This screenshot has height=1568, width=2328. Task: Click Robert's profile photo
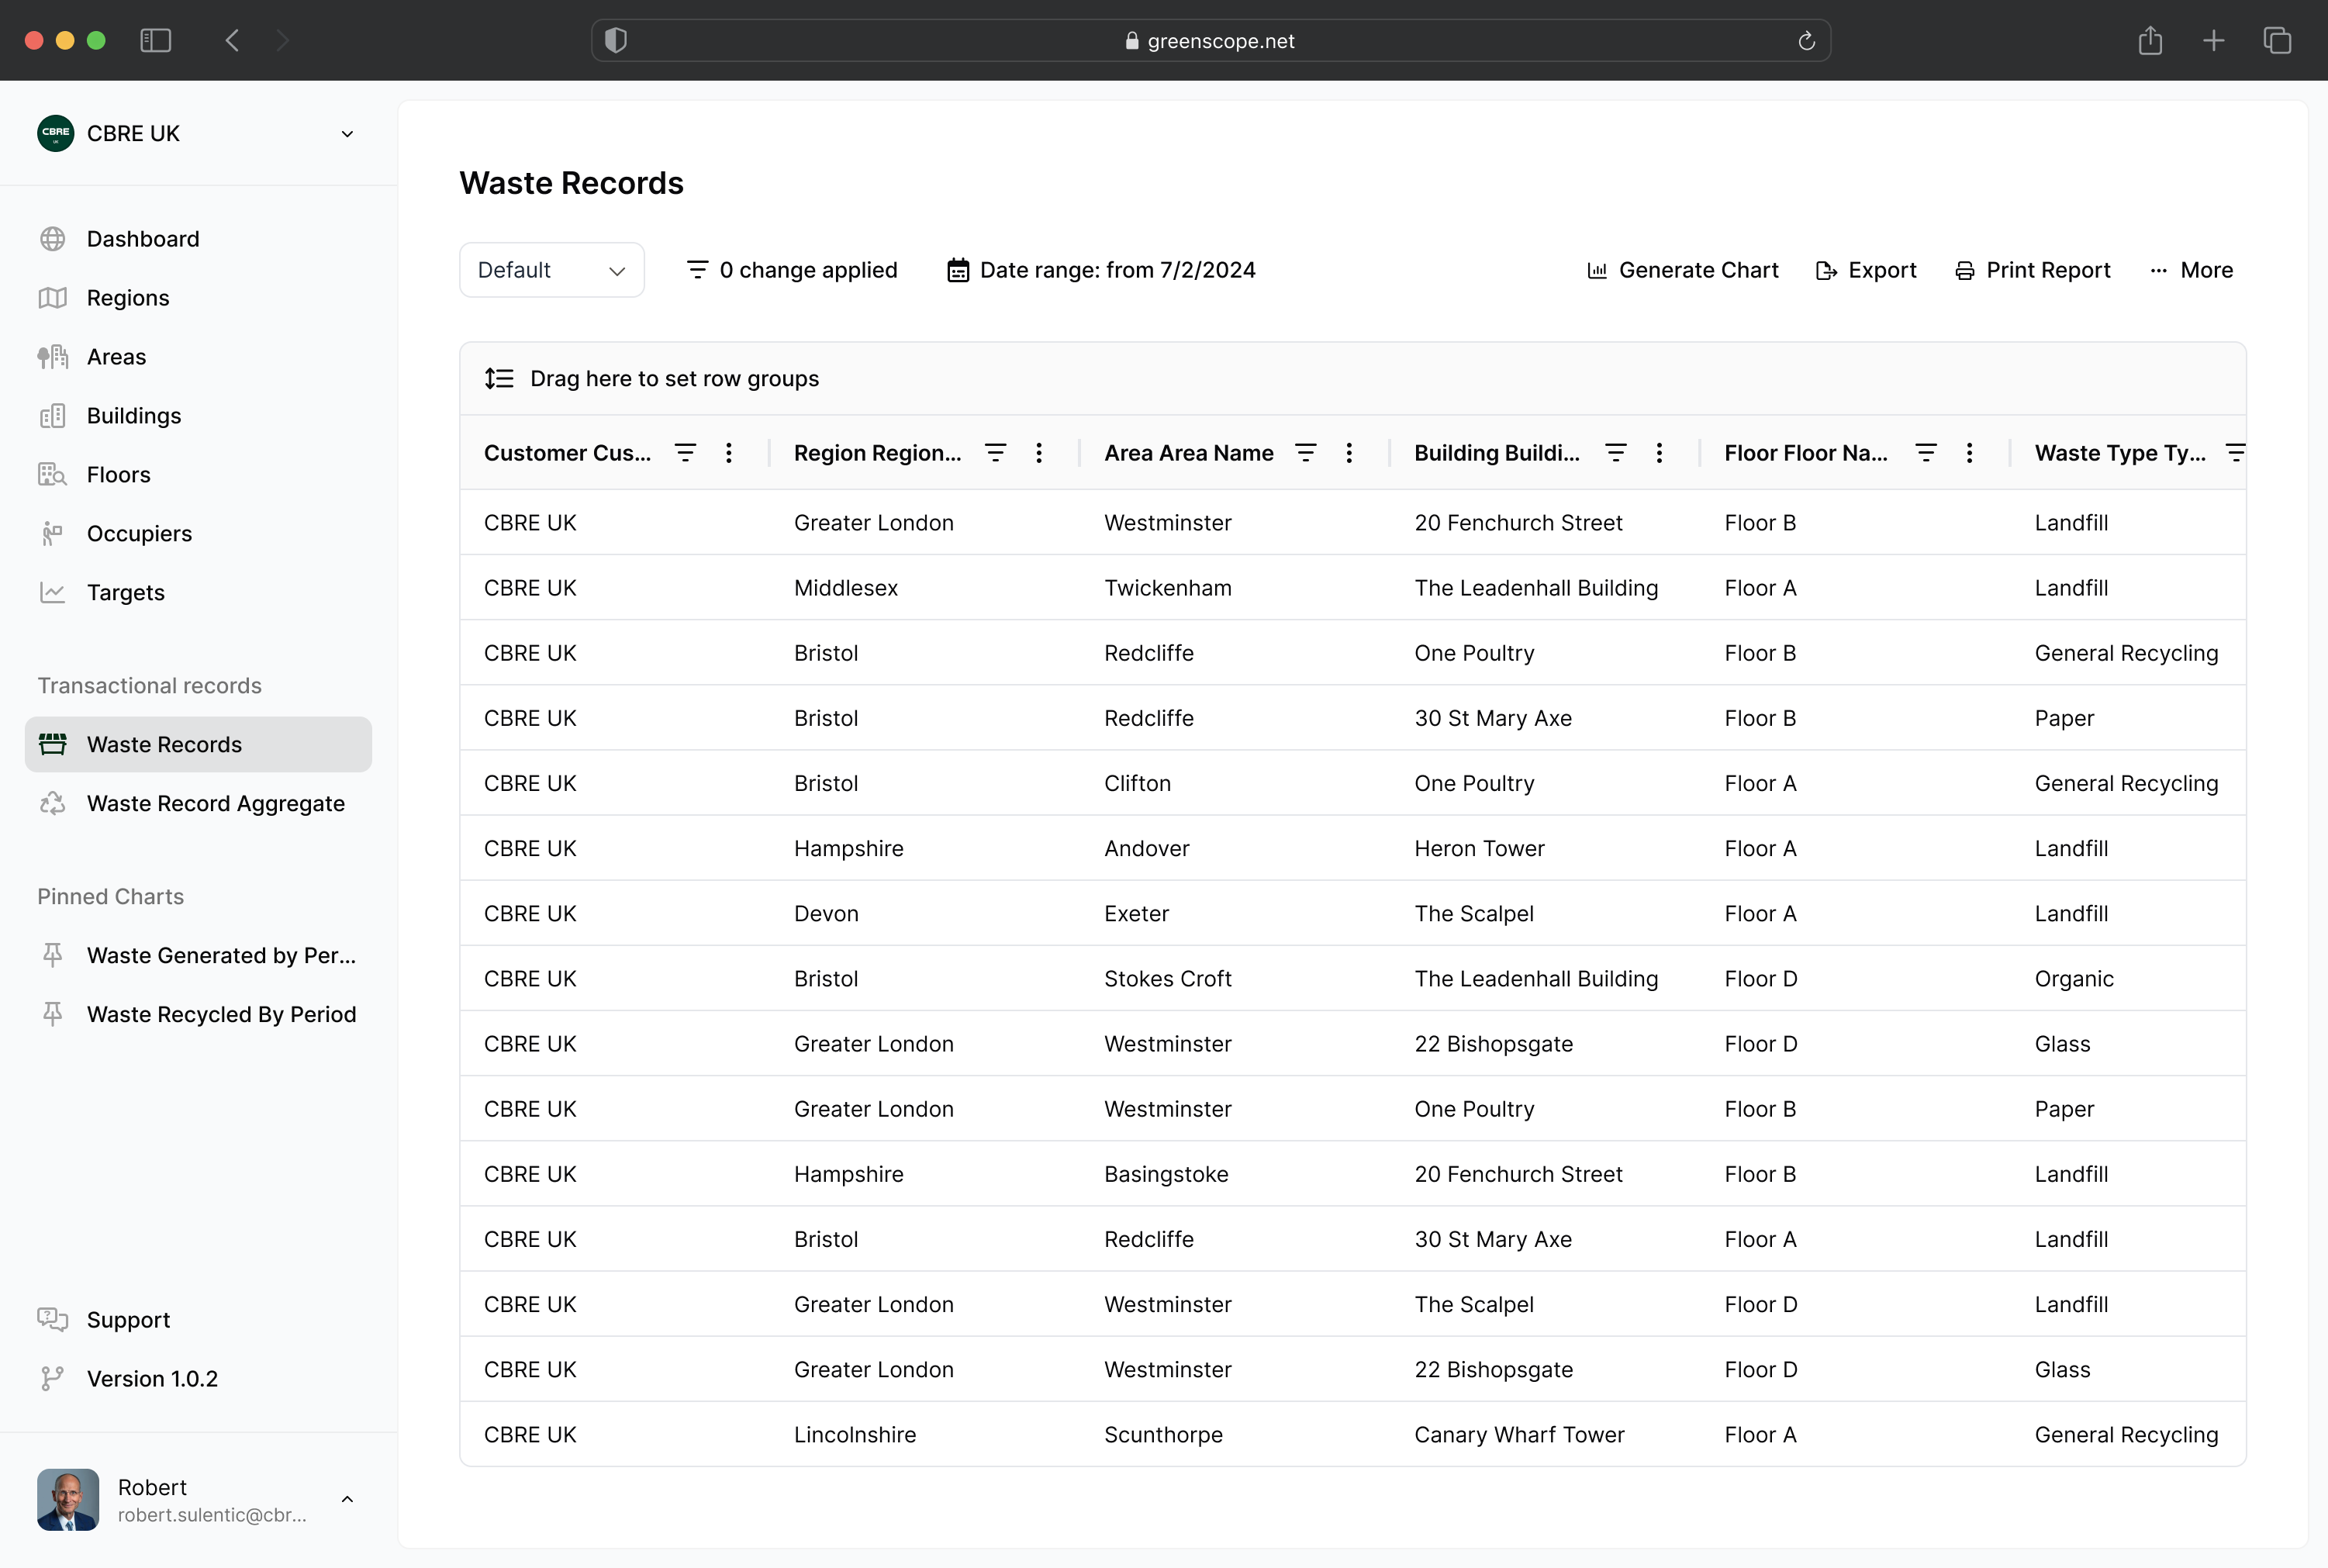[68, 1500]
